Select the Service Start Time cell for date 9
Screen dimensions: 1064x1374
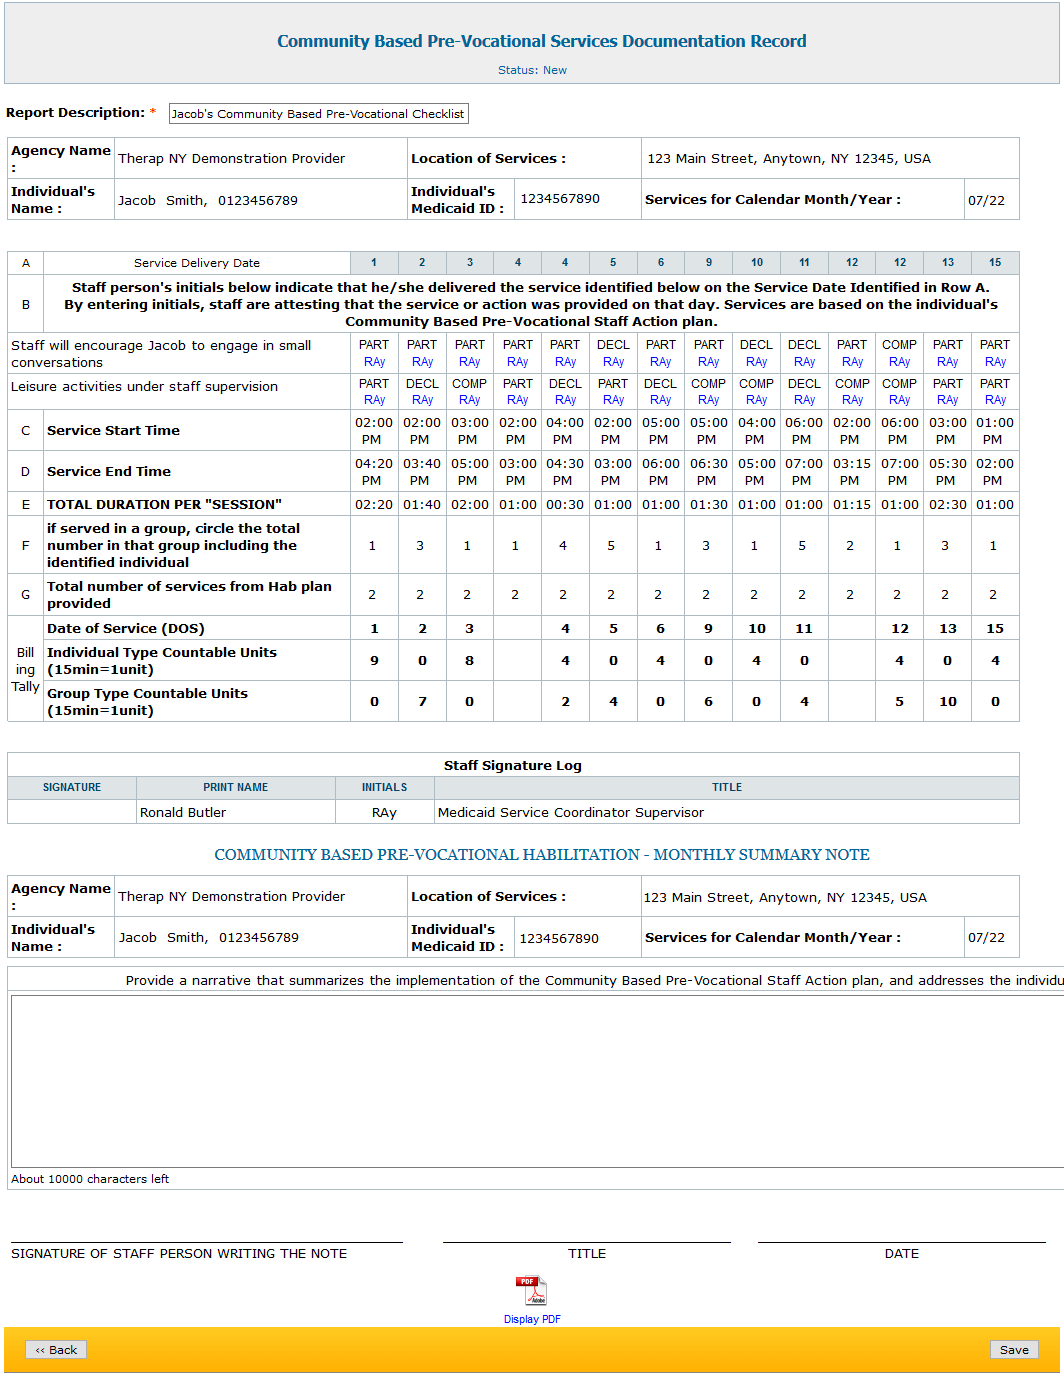pos(708,431)
